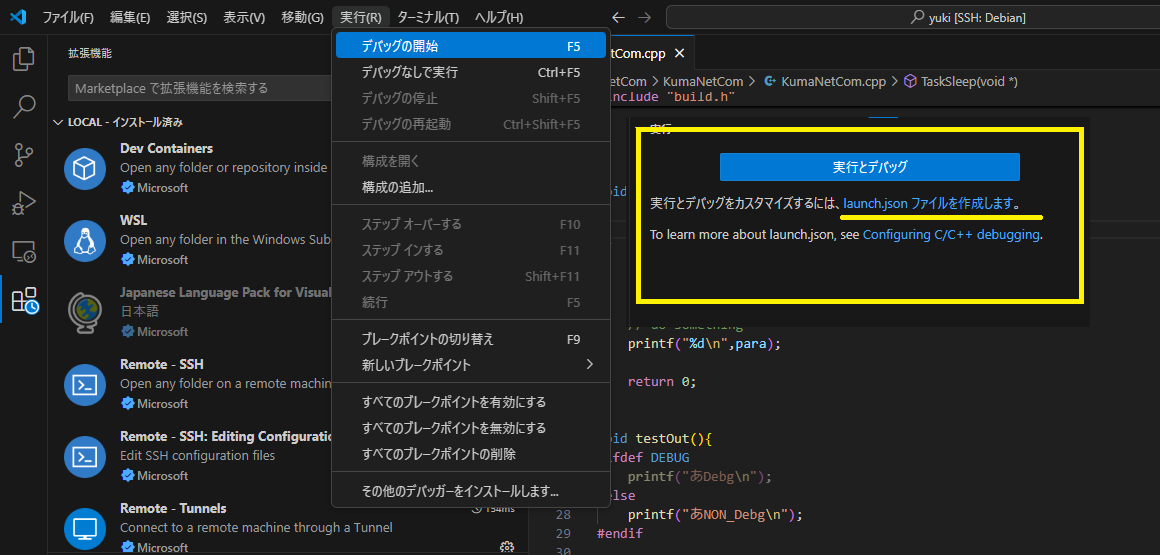The width and height of the screenshot is (1160, 555).
Task: Select the Dev Containers extension title
Action: pyautogui.click(x=166, y=148)
